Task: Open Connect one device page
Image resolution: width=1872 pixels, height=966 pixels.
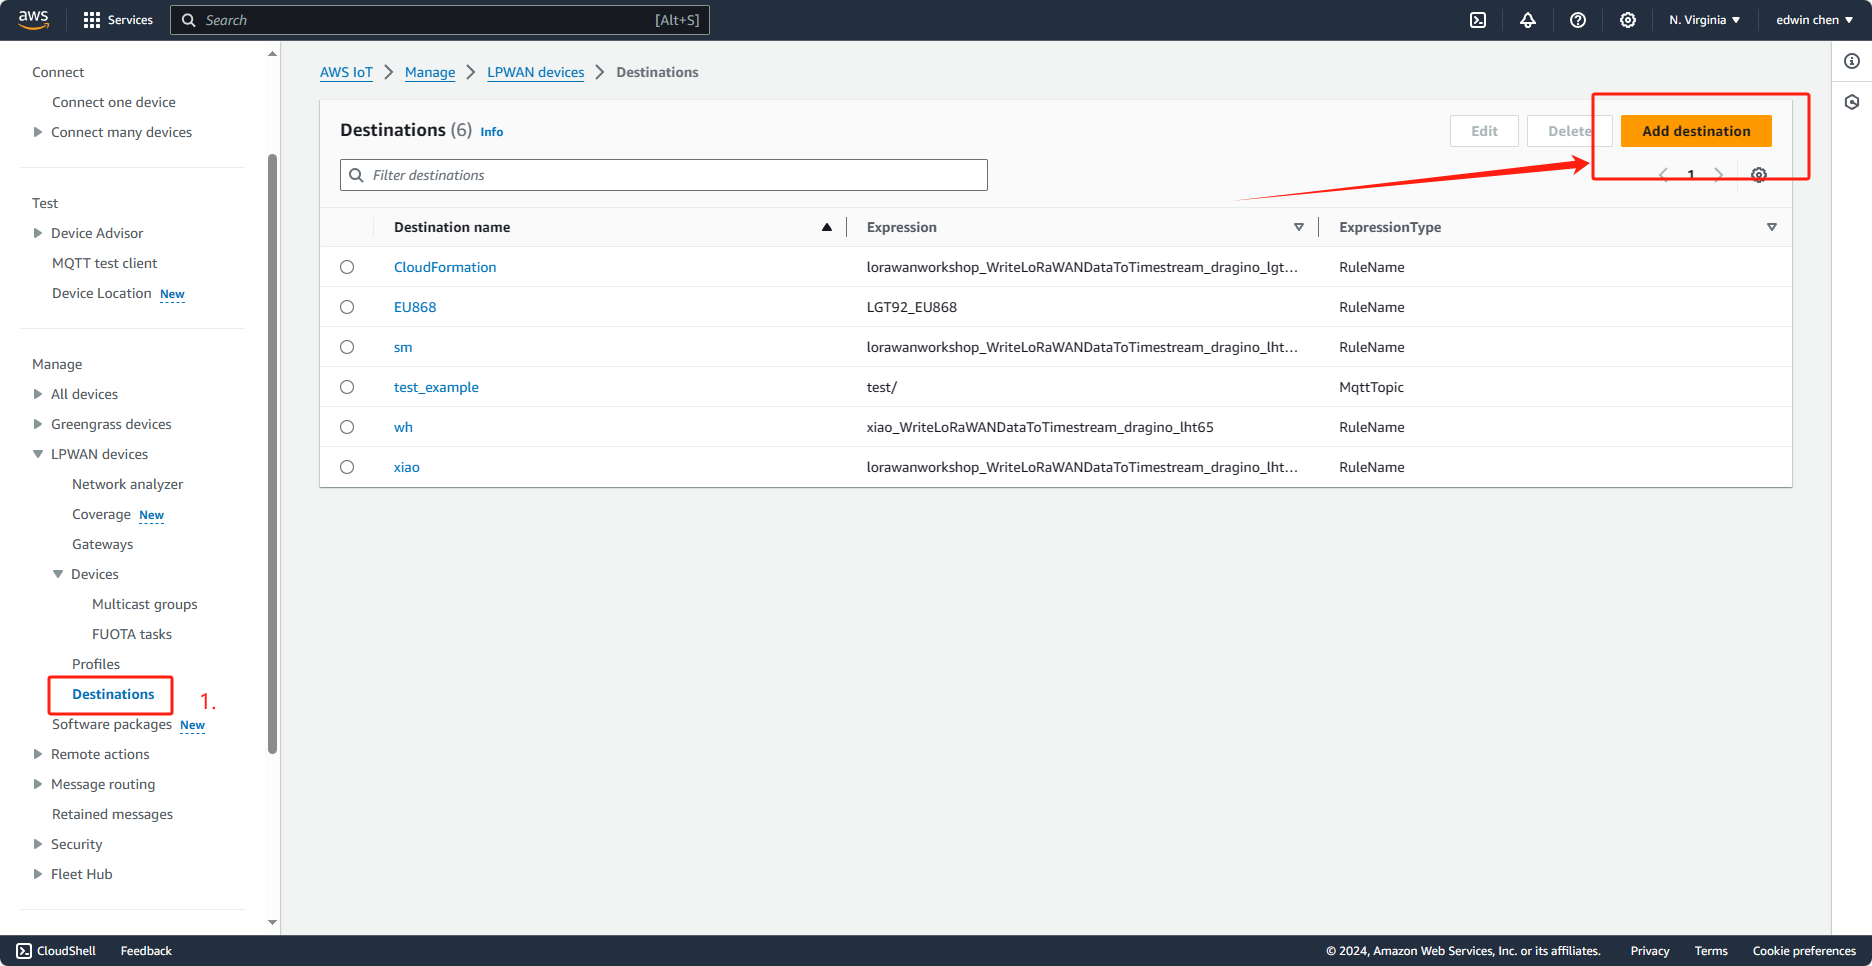Action: [x=114, y=102]
